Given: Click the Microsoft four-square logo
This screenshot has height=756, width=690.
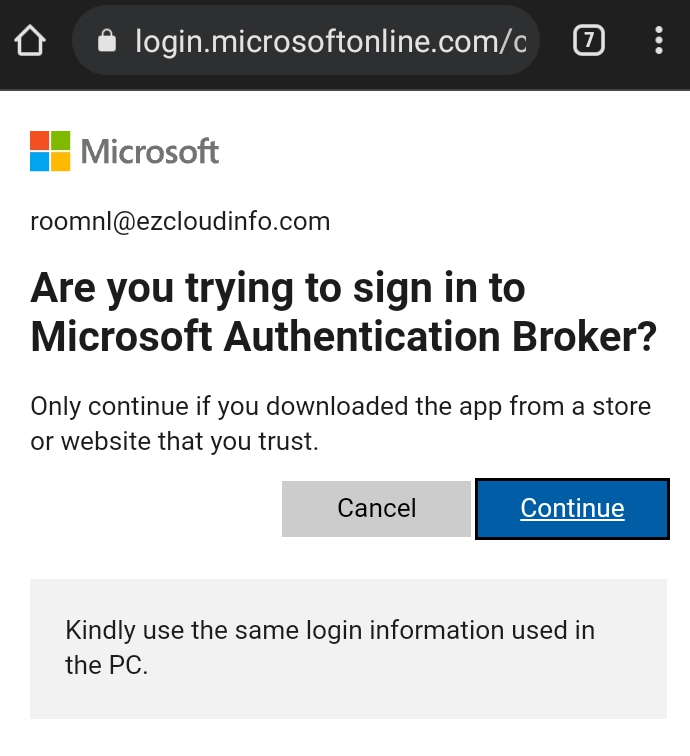Looking at the screenshot, I should [x=50, y=151].
